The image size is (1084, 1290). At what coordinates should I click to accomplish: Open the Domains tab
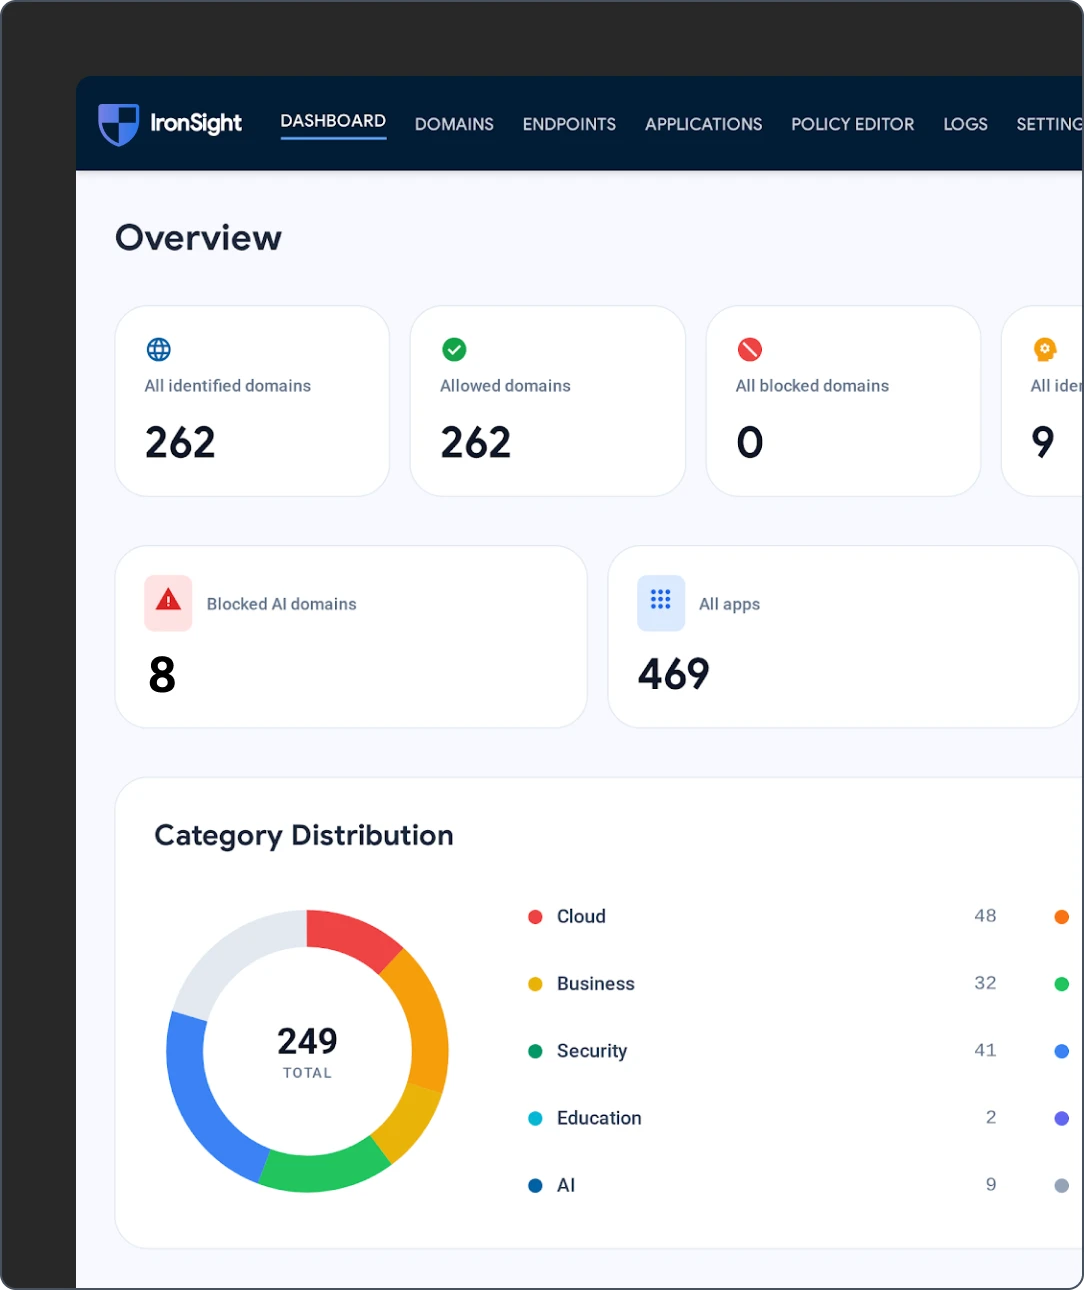pyautogui.click(x=454, y=124)
